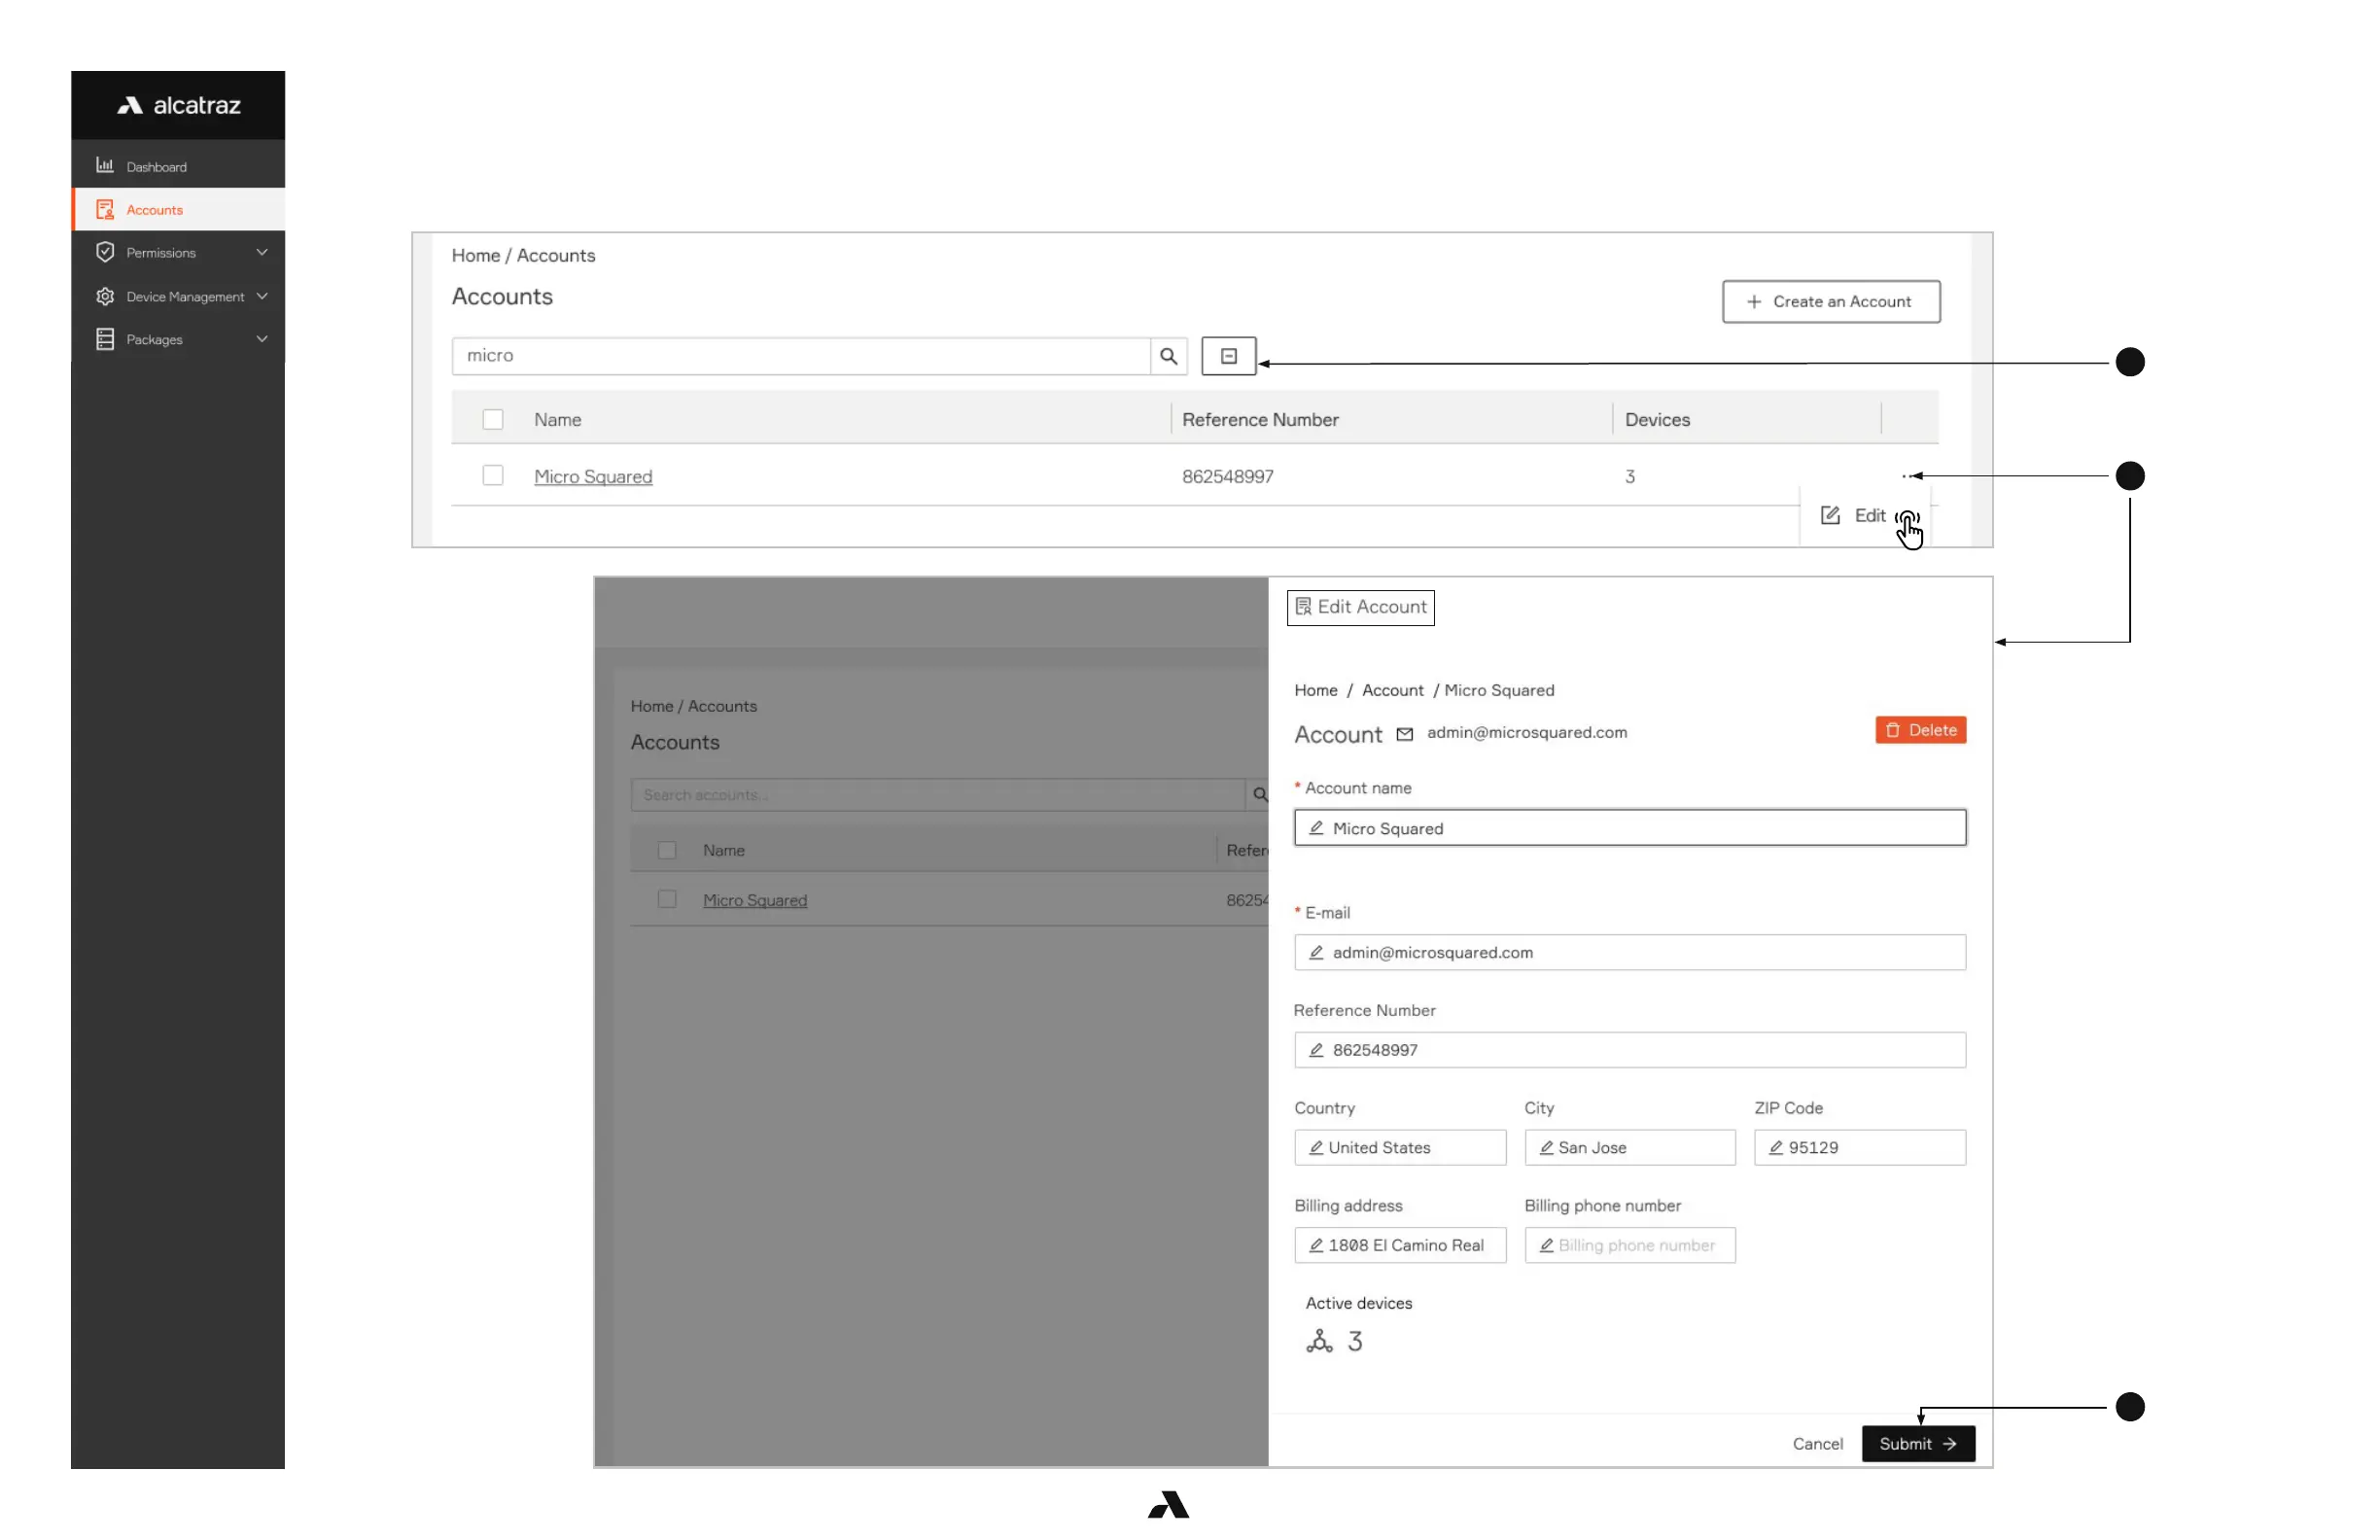Click the square icon button beside search
The height and width of the screenshot is (1540, 2380).
click(1228, 356)
